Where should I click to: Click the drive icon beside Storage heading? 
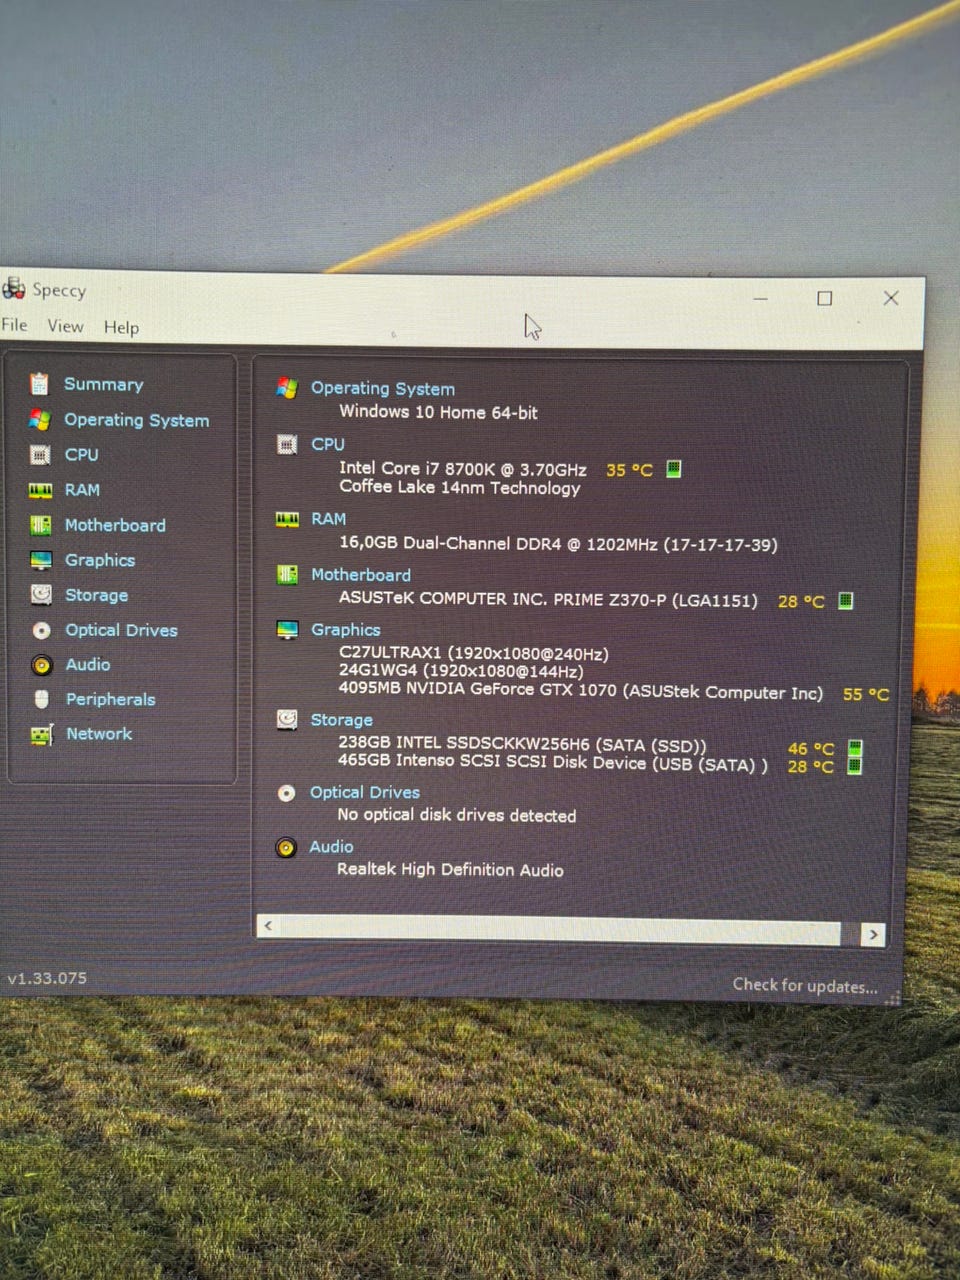point(287,719)
